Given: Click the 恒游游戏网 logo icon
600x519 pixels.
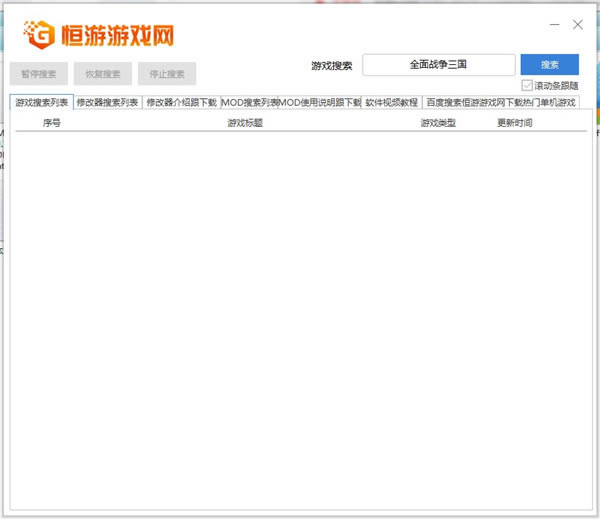Looking at the screenshot, I should 42,34.
